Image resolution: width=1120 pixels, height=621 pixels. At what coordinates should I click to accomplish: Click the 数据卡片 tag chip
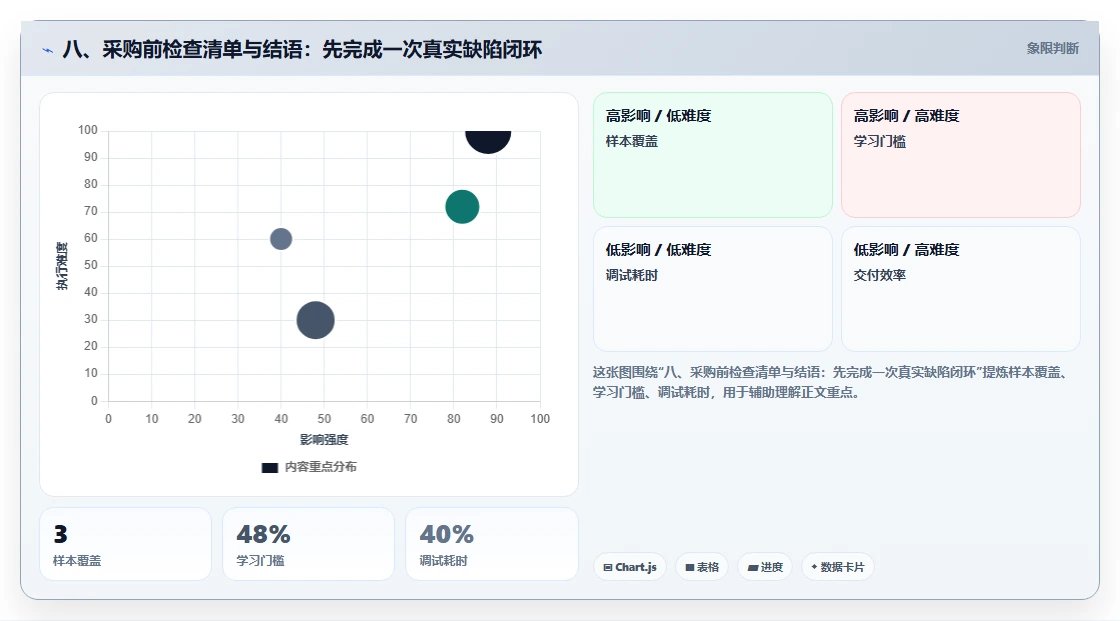click(x=838, y=567)
